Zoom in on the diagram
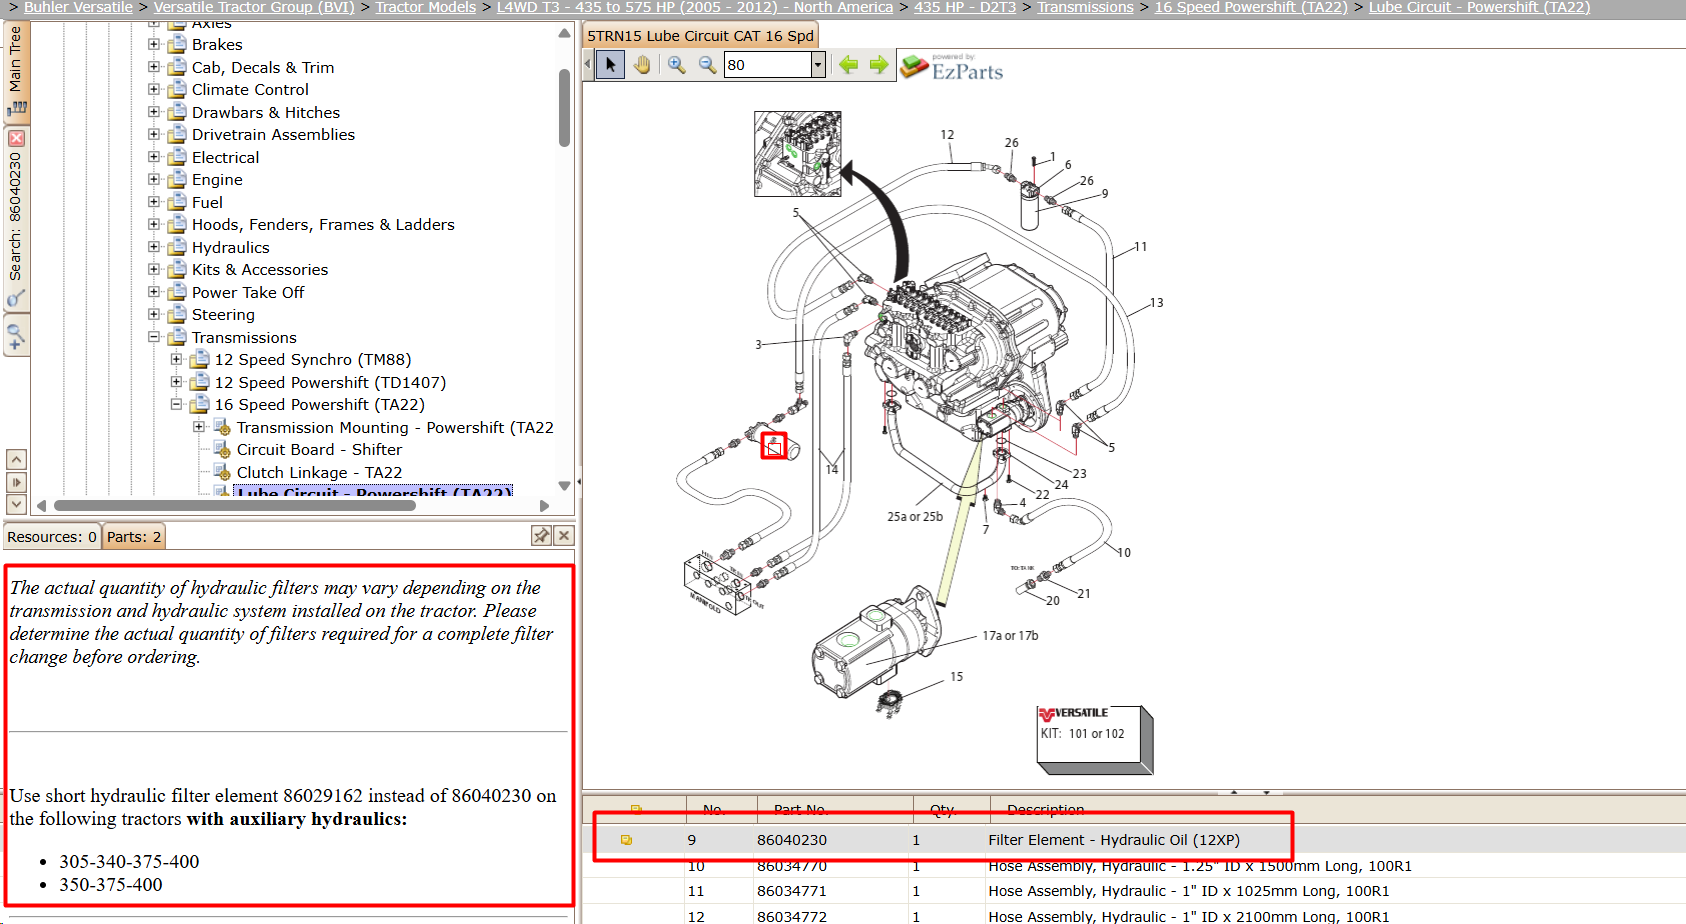 tap(677, 65)
